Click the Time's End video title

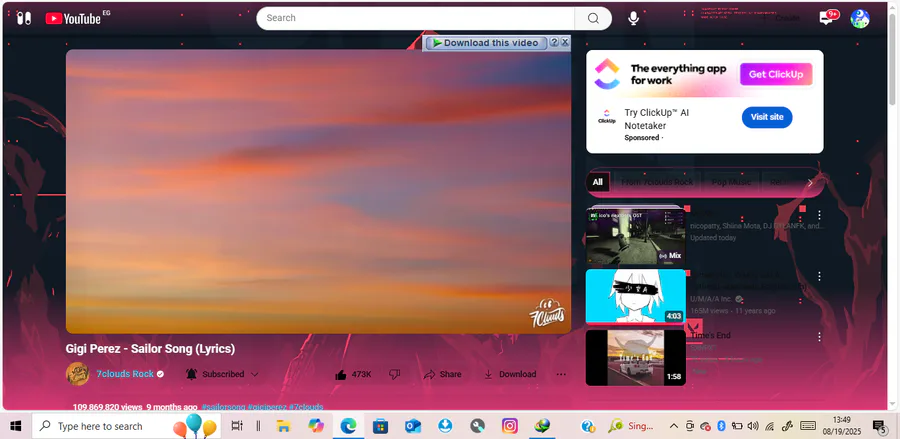coord(710,335)
